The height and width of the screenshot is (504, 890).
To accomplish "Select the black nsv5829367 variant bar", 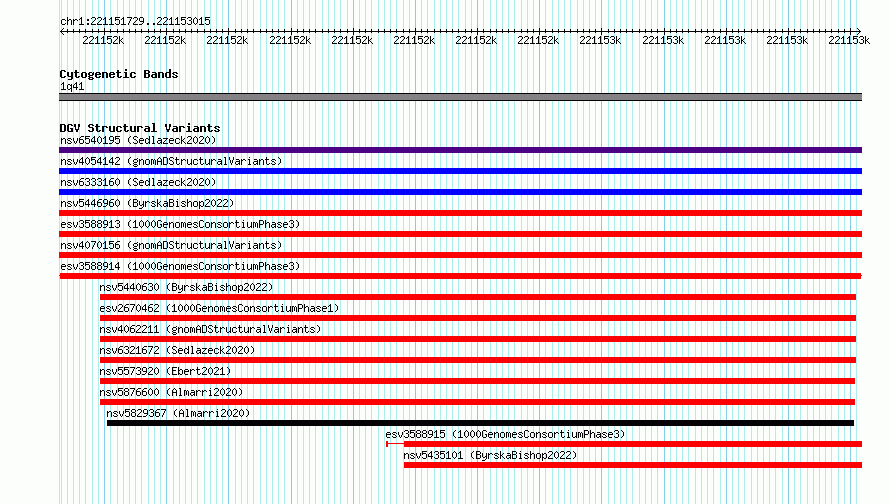I will point(480,423).
